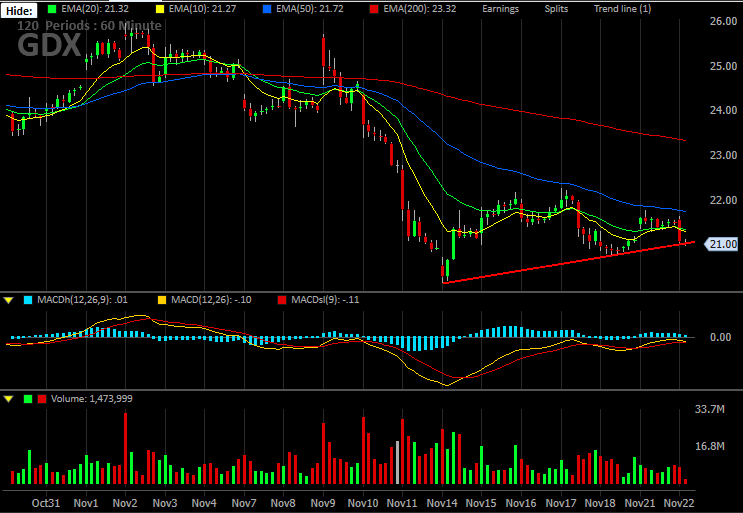Click the Nov14 date label

442,503
